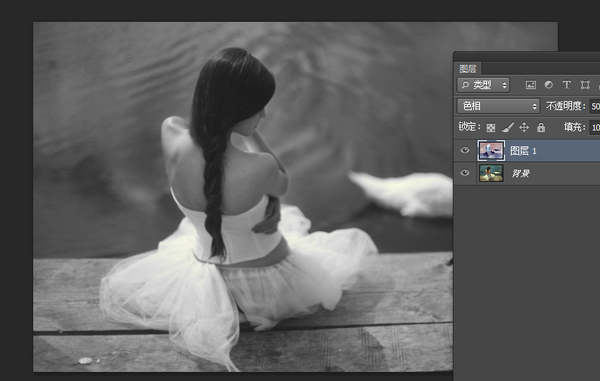
Task: Select the 背景 layer thumbnail
Action: tap(491, 173)
